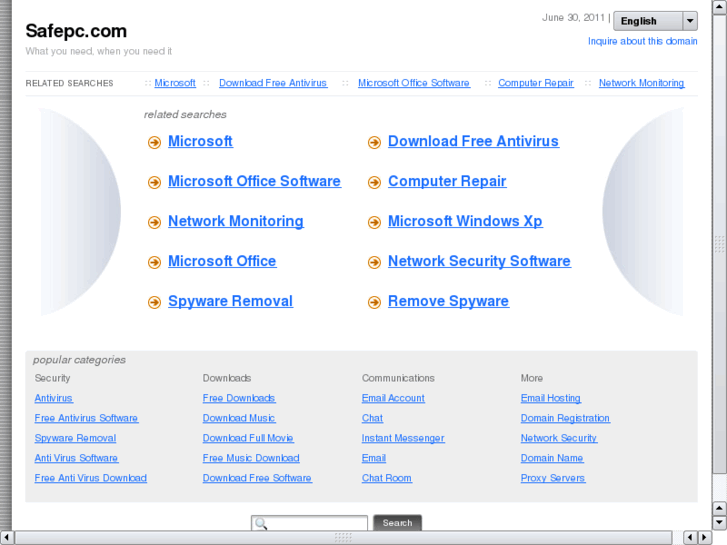Open the Free Antivirus Software category link

(86, 418)
